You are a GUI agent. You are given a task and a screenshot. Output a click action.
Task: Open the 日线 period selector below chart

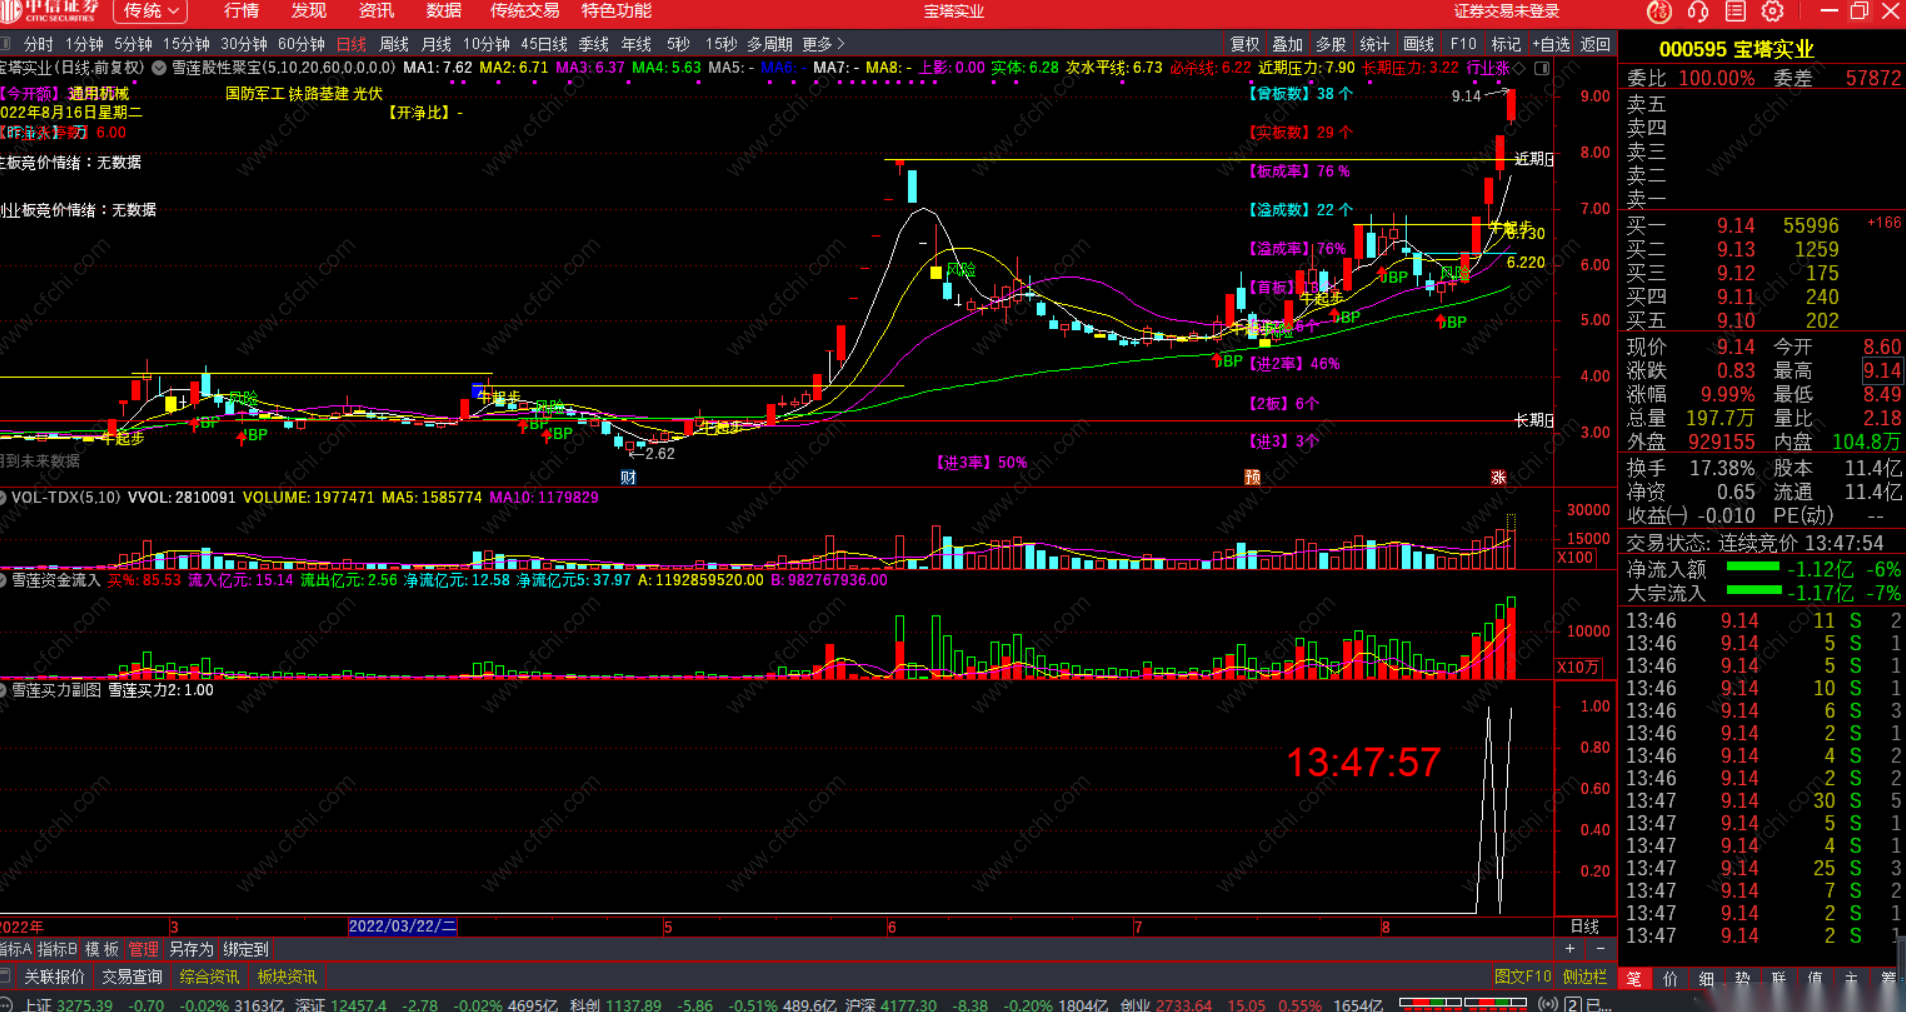click(1585, 926)
